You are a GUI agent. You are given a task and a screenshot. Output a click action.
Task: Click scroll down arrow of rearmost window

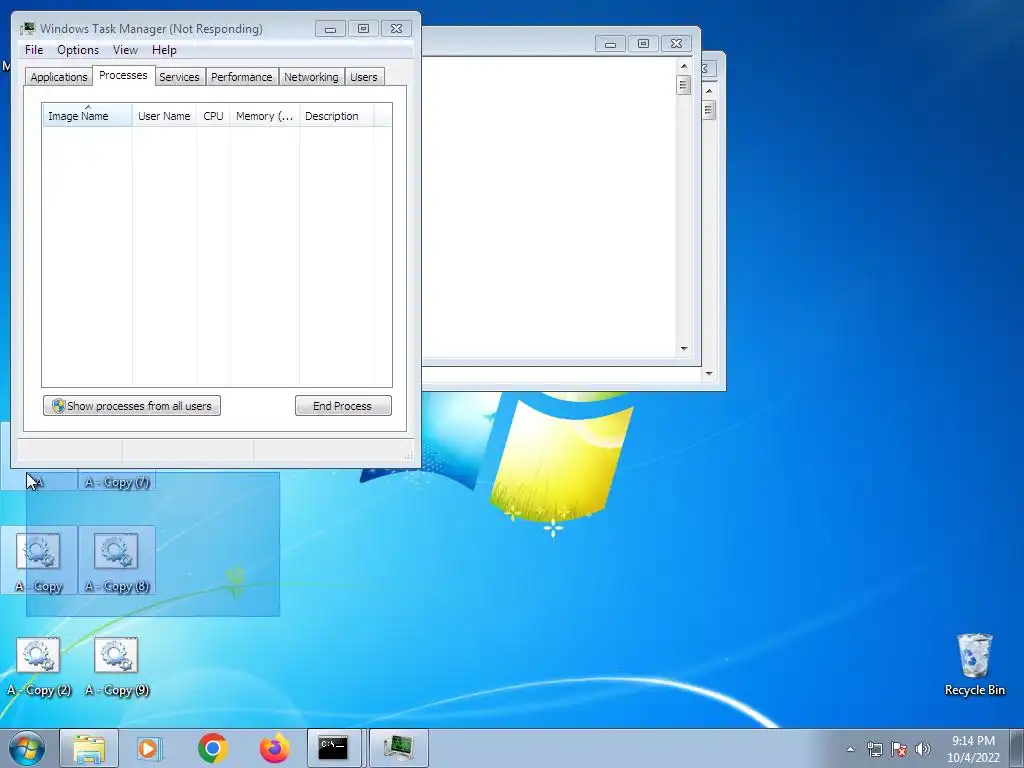coord(709,374)
